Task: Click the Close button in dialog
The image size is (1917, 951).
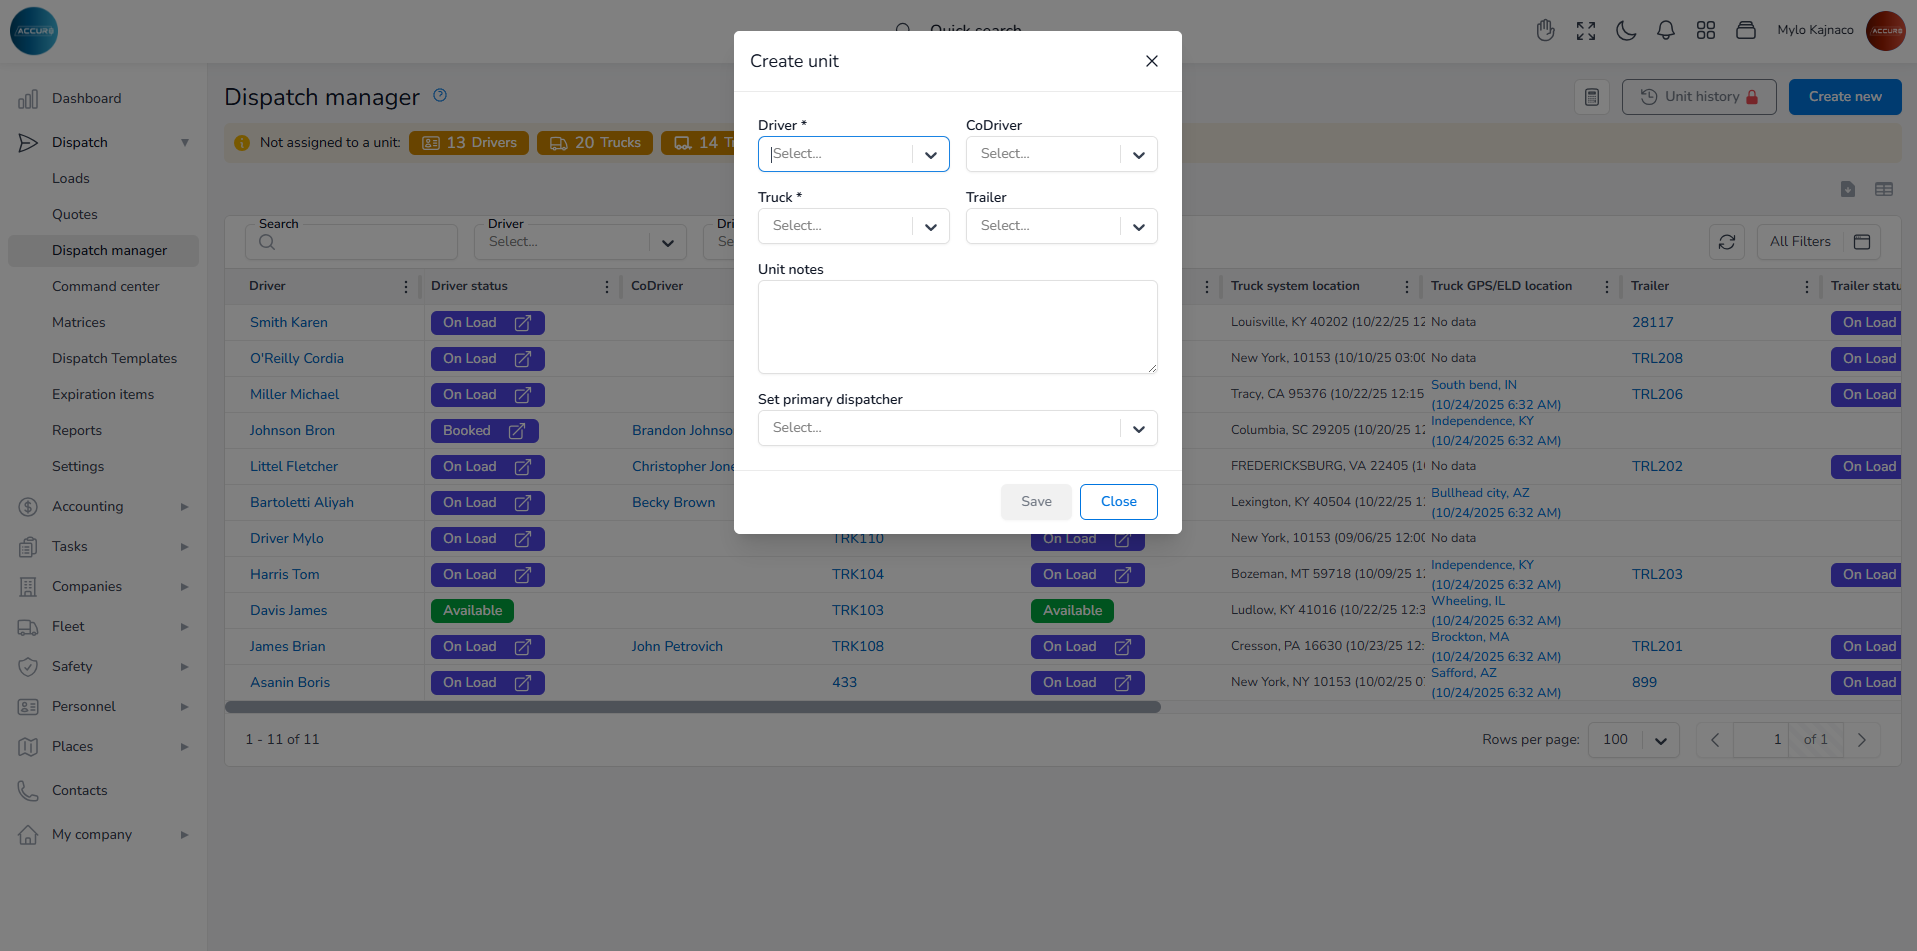Action: (1118, 502)
